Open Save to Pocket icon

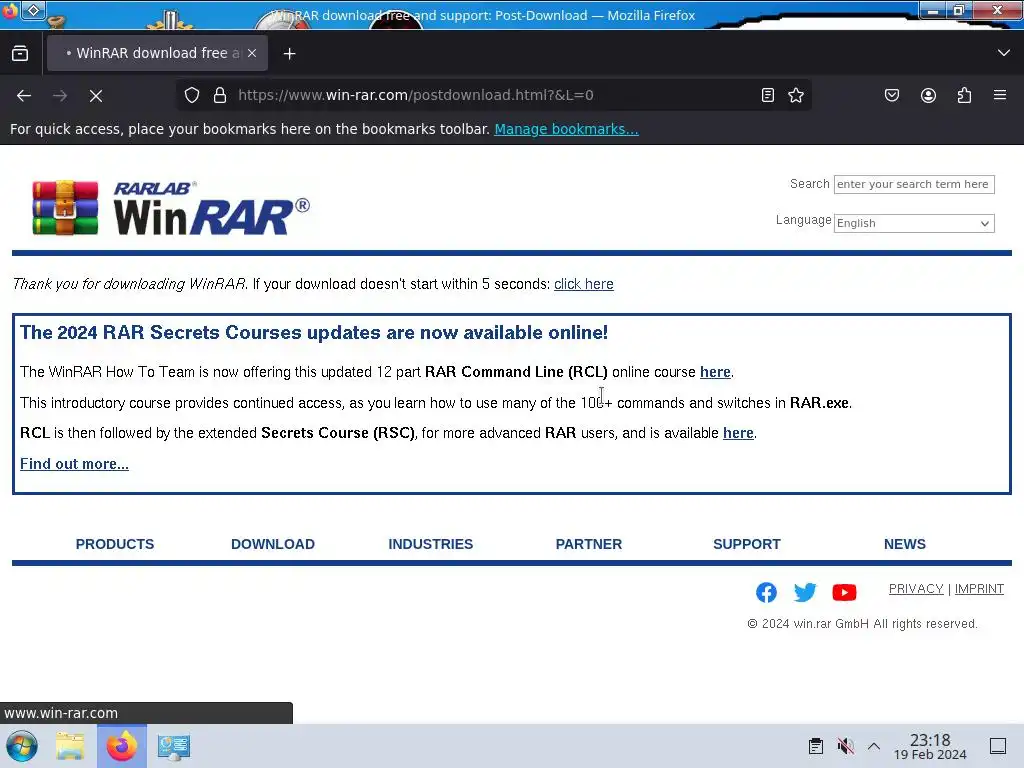coord(891,95)
